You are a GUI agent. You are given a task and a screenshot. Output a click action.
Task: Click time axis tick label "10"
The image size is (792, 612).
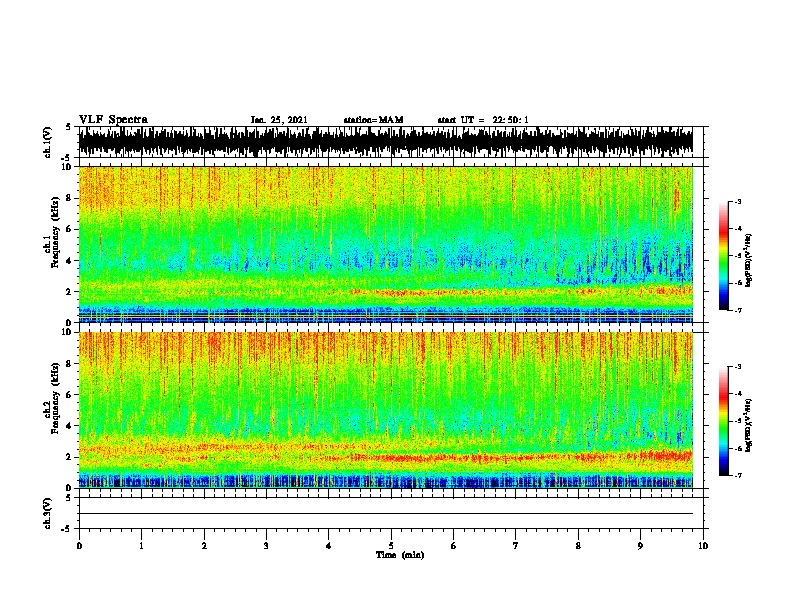tap(703, 546)
